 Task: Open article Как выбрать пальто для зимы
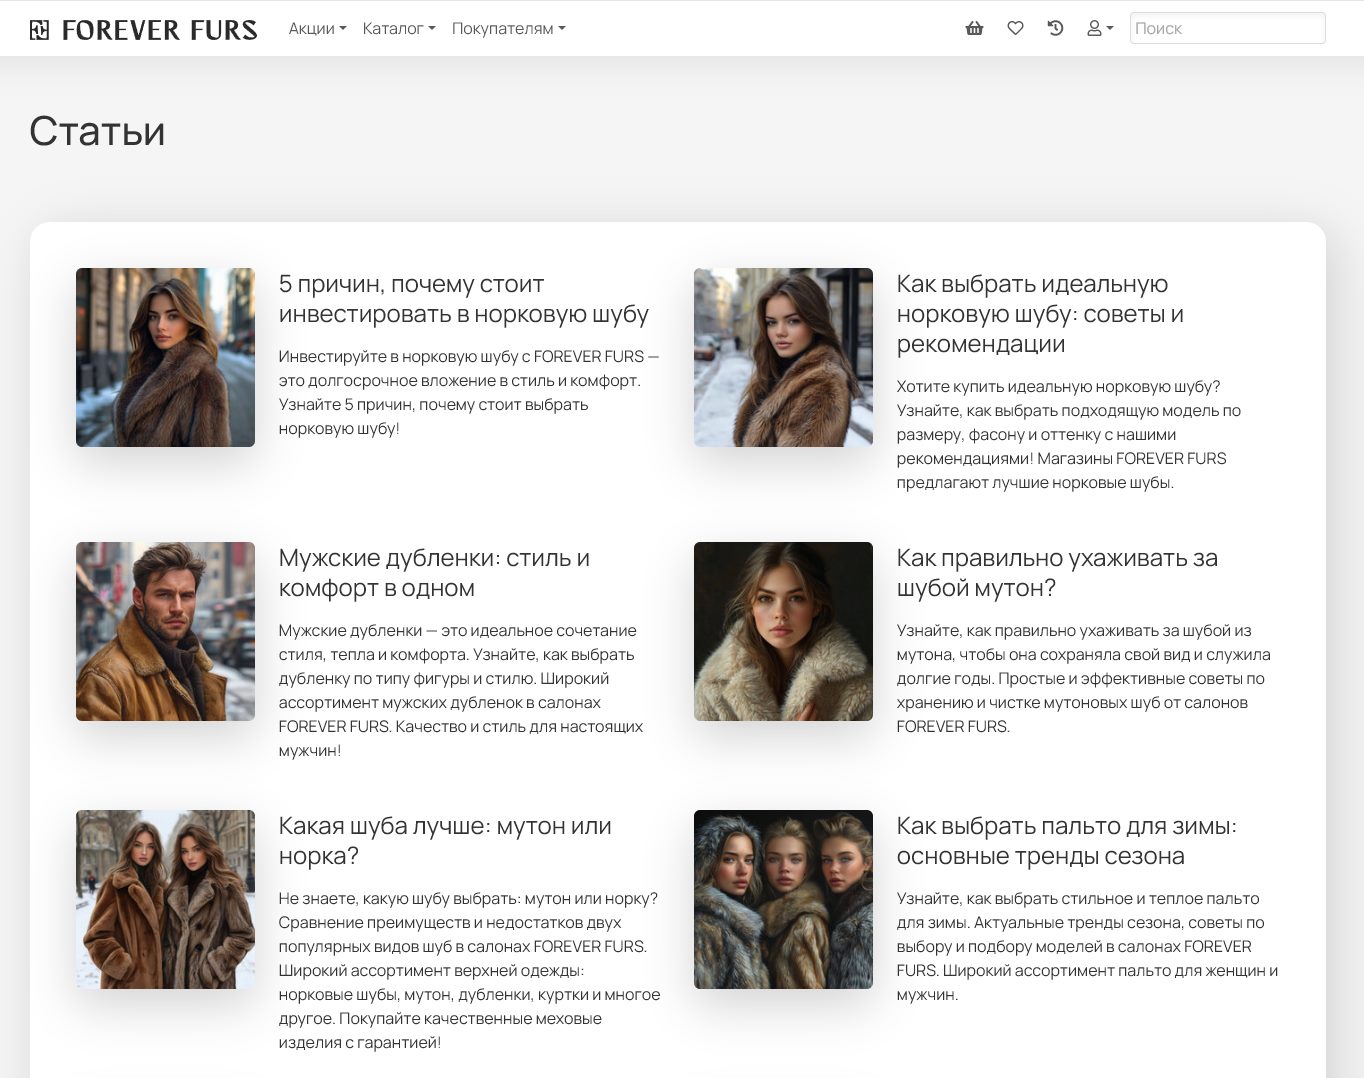pyautogui.click(x=1067, y=841)
